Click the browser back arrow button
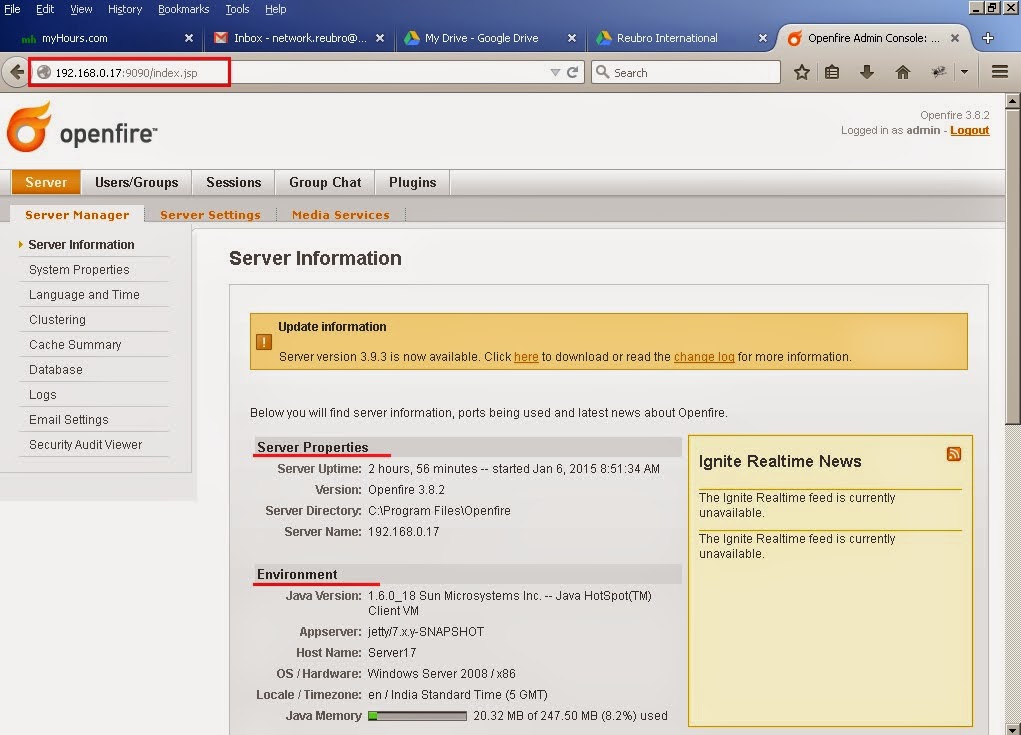 click(16, 72)
